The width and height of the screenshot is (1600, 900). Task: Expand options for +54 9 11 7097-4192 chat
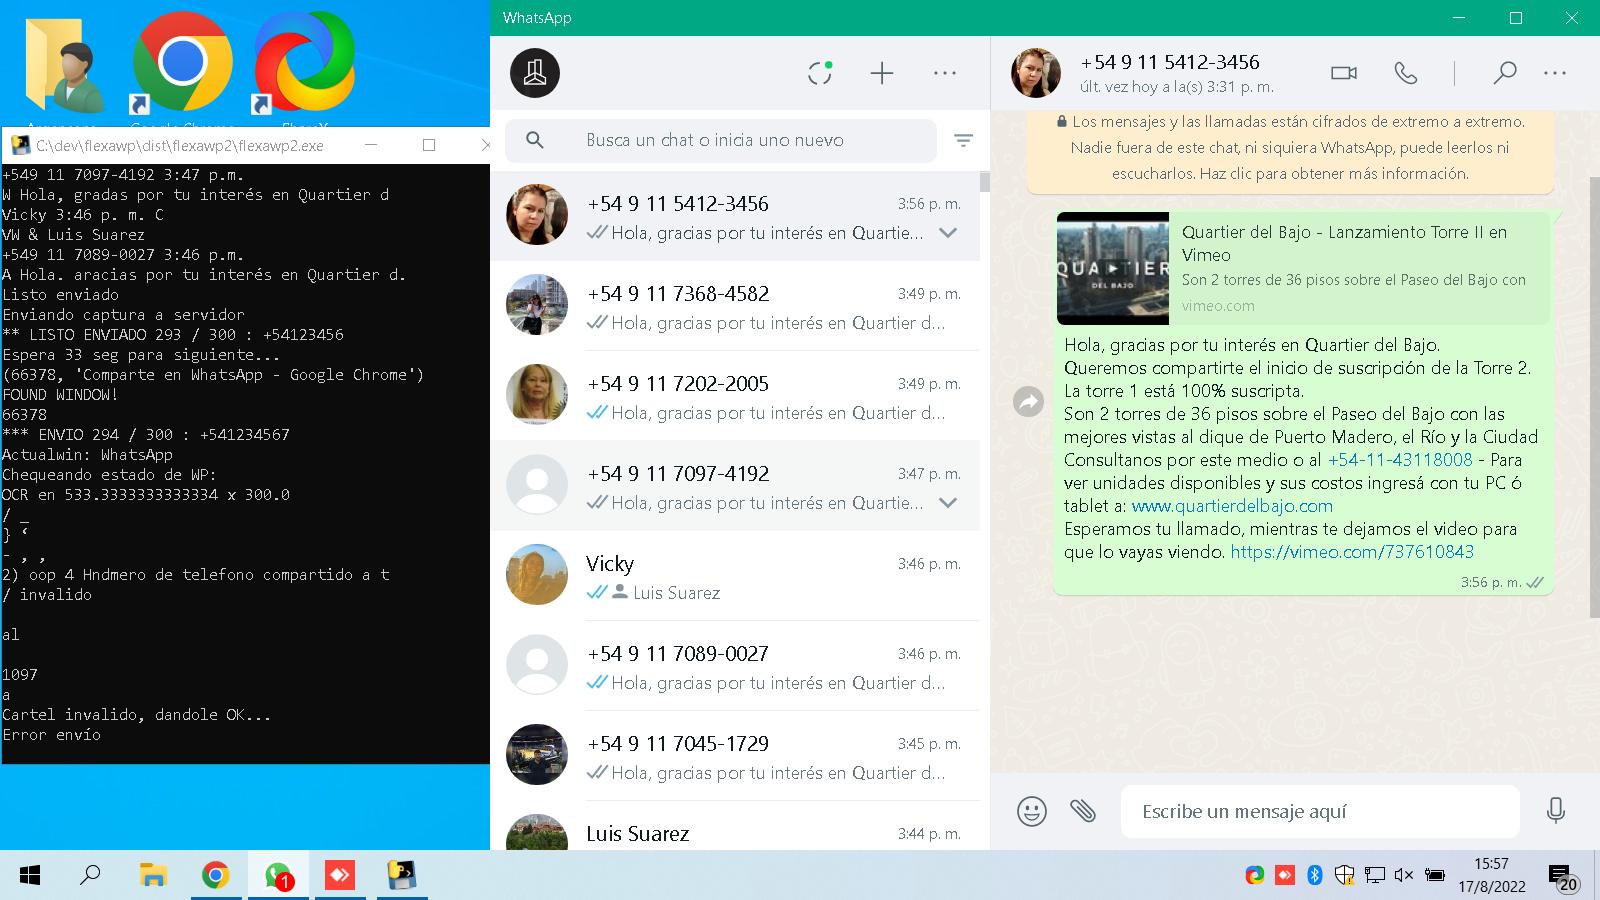[x=948, y=503]
